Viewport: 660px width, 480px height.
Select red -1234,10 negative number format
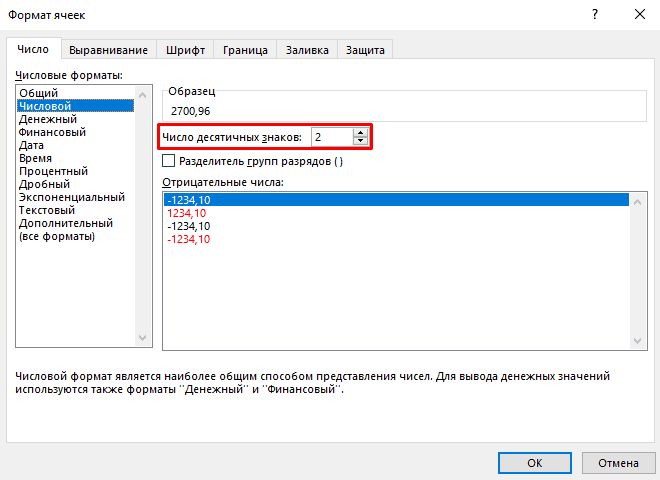pyautogui.click(x=189, y=240)
